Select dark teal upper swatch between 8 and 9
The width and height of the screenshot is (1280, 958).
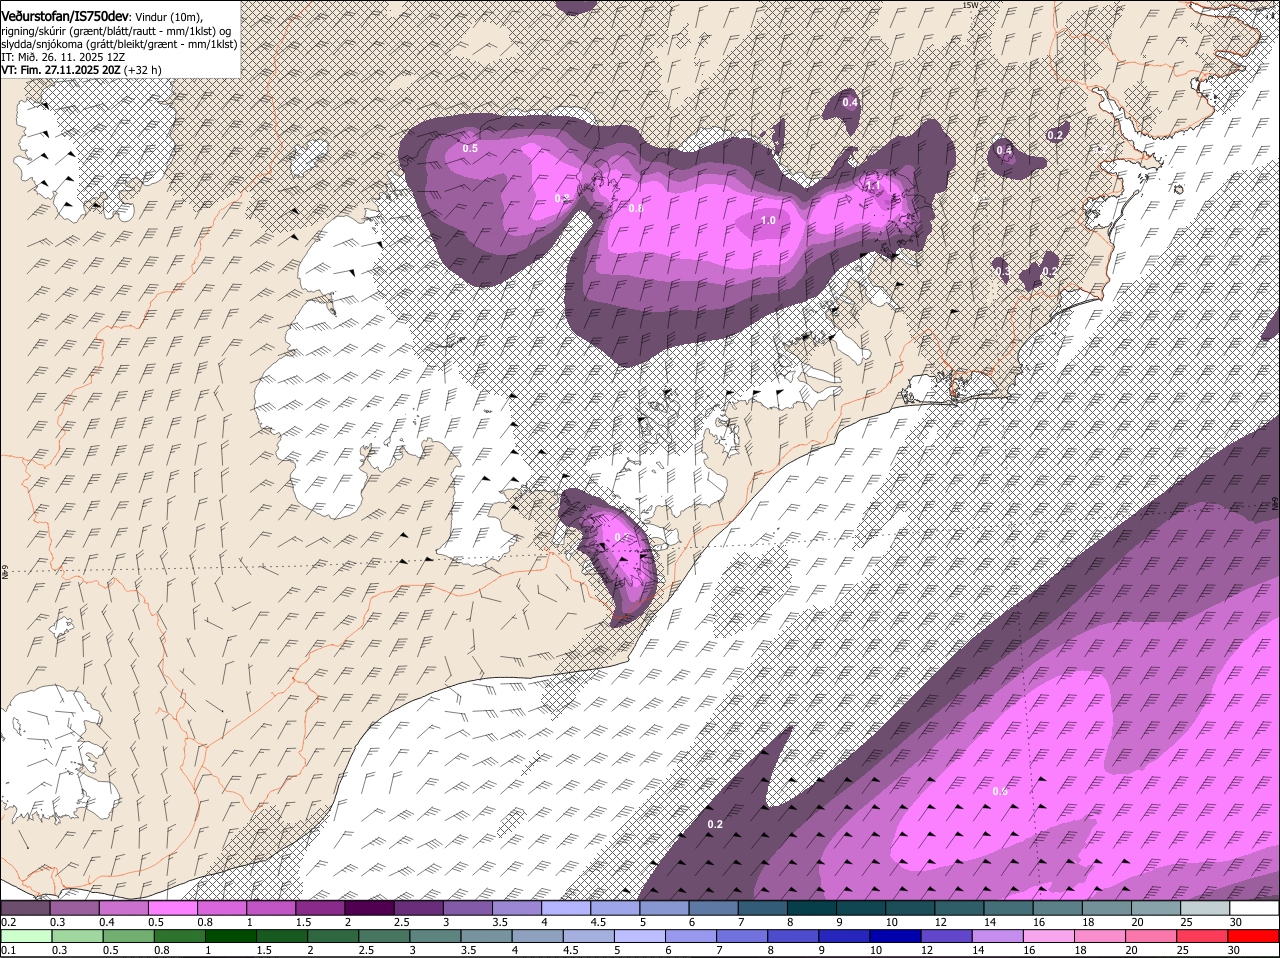click(x=810, y=908)
